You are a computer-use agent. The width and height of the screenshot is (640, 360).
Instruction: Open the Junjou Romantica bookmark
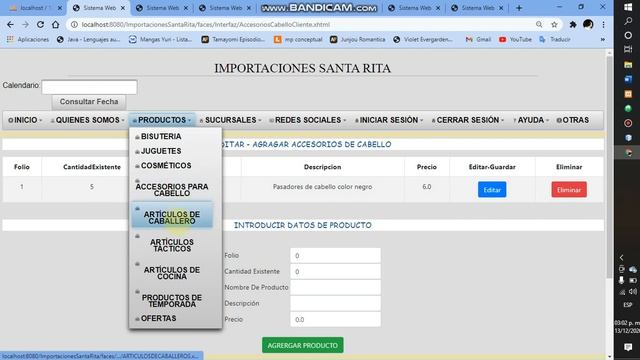tap(358, 40)
